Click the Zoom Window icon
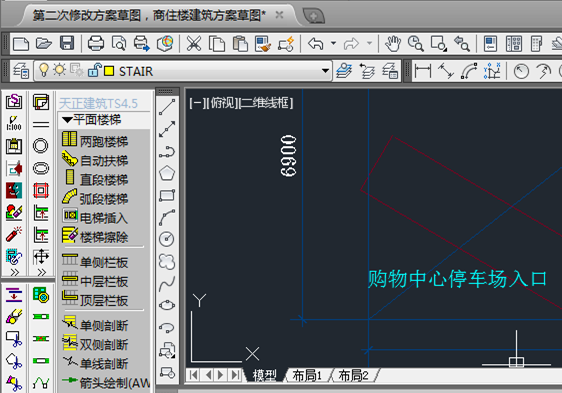This screenshot has height=393, width=562. point(438,44)
